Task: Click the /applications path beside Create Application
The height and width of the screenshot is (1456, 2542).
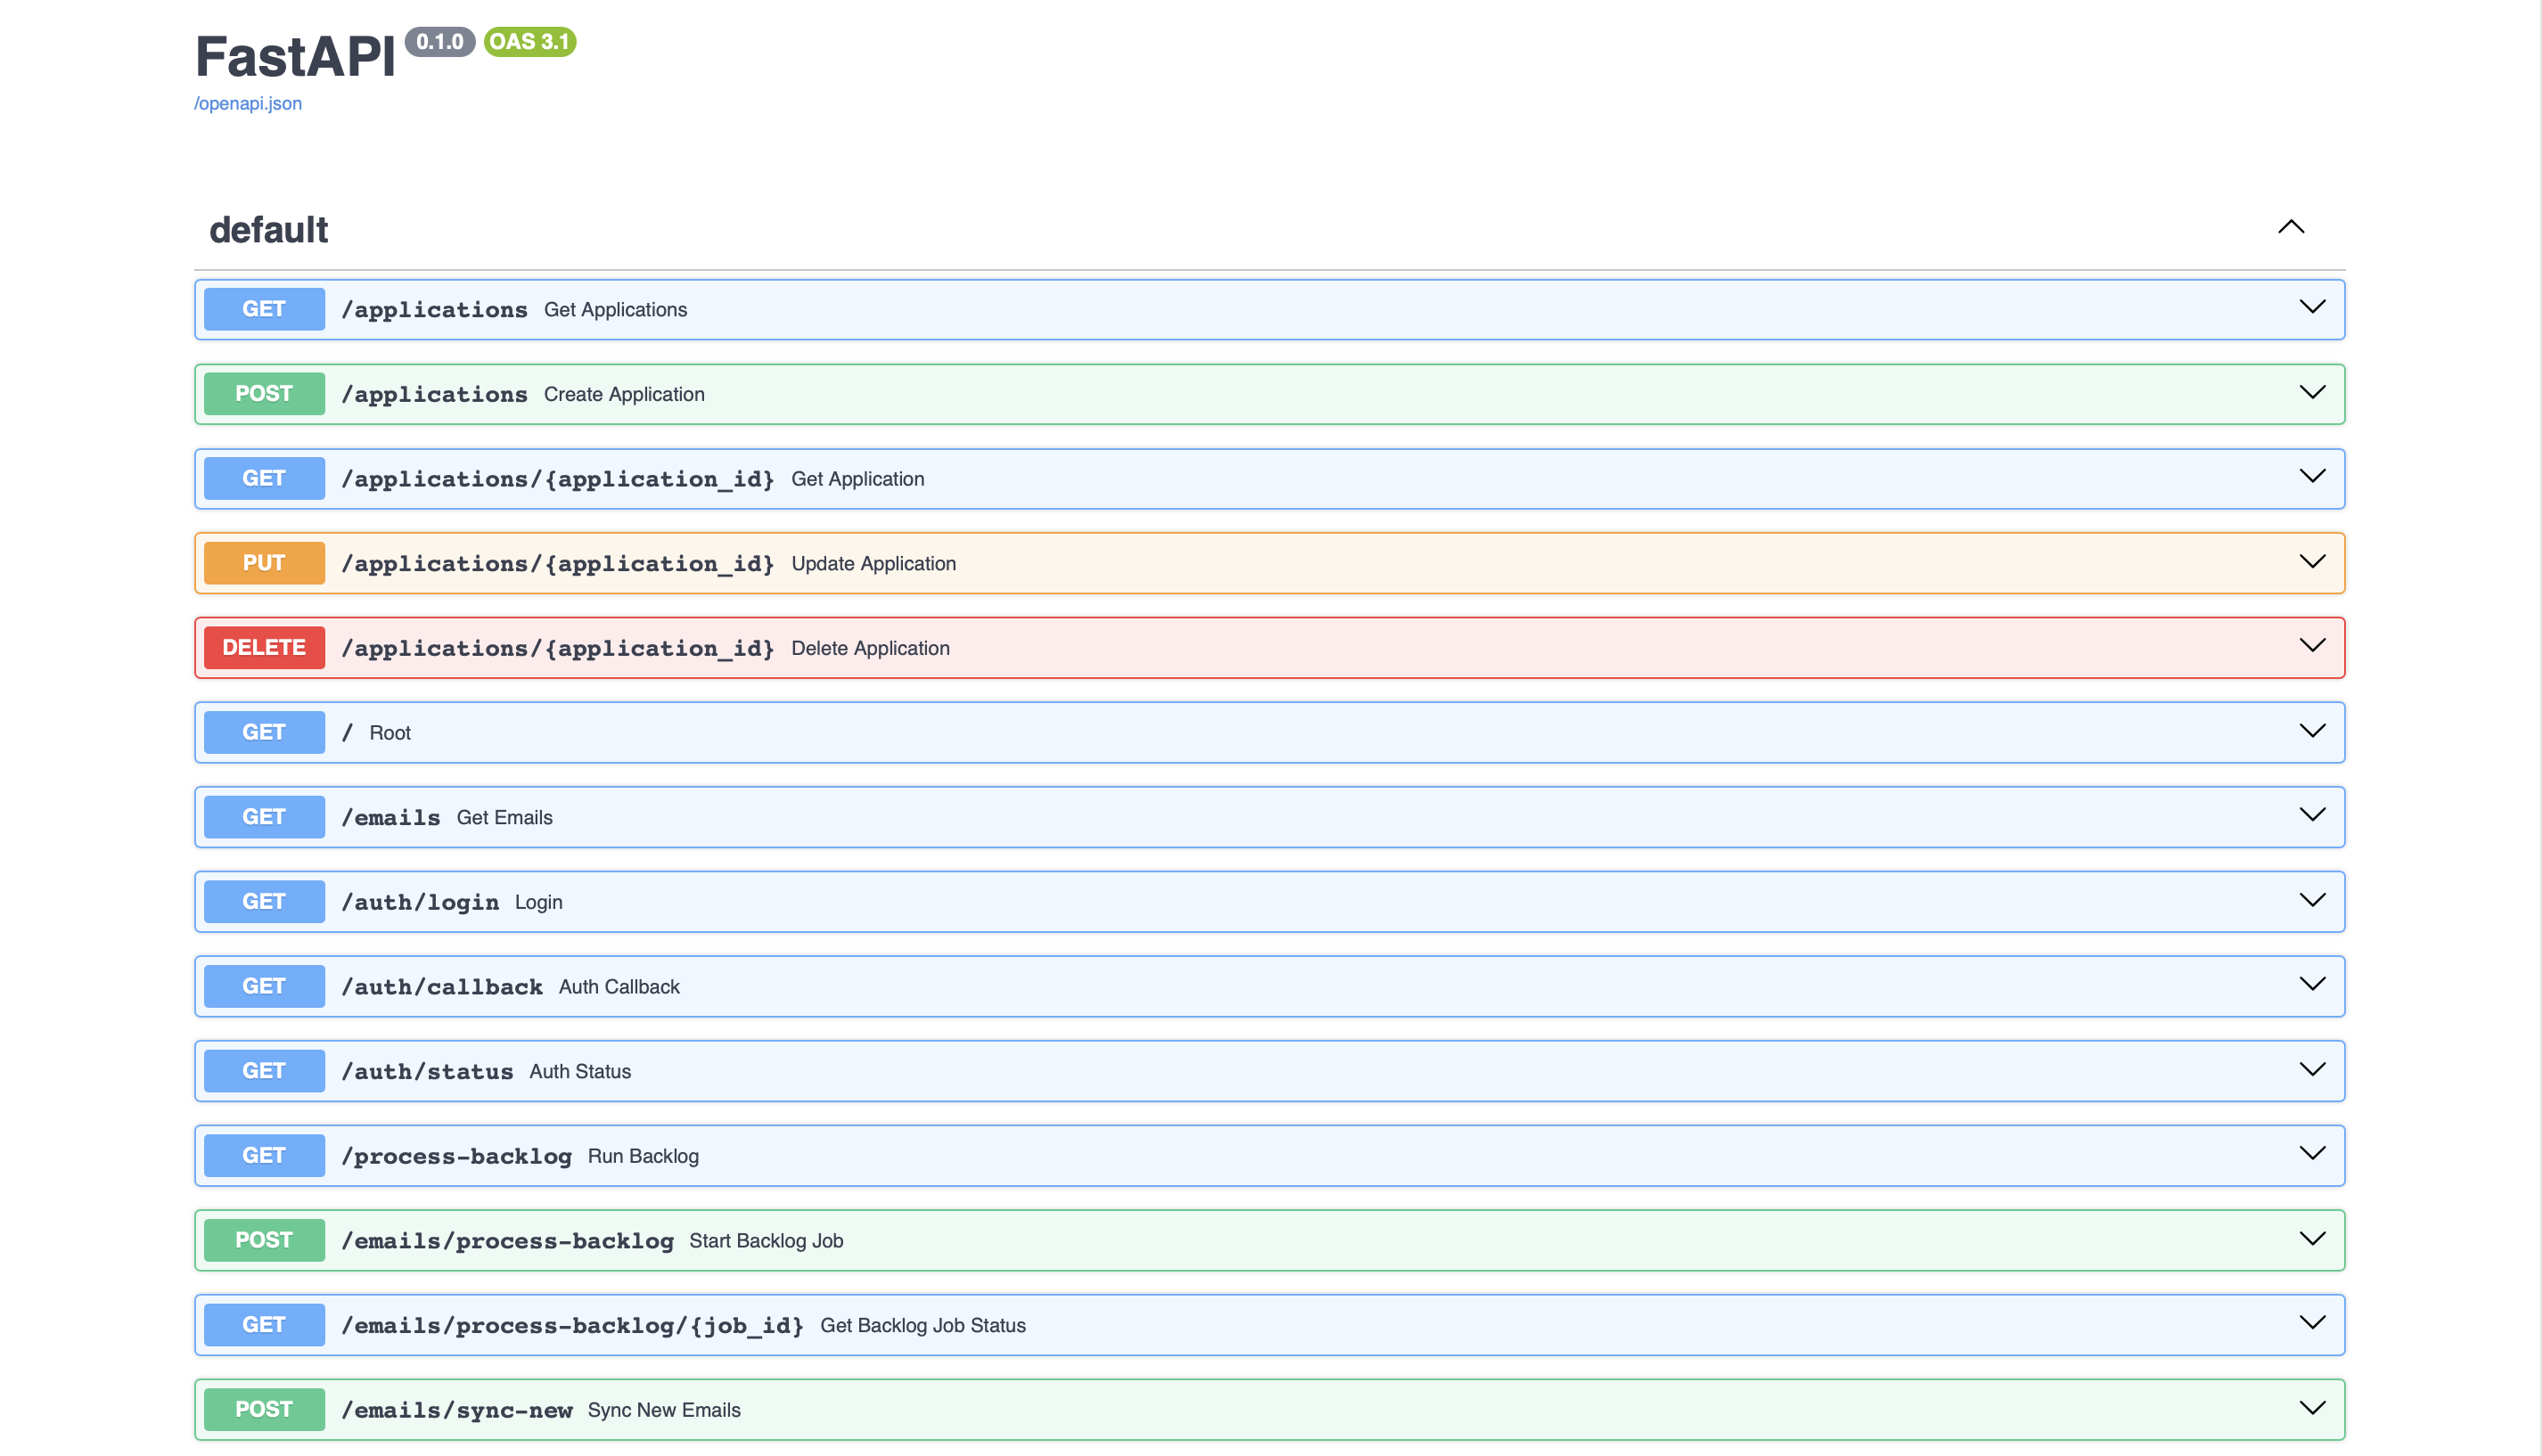Action: pyautogui.click(x=434, y=395)
